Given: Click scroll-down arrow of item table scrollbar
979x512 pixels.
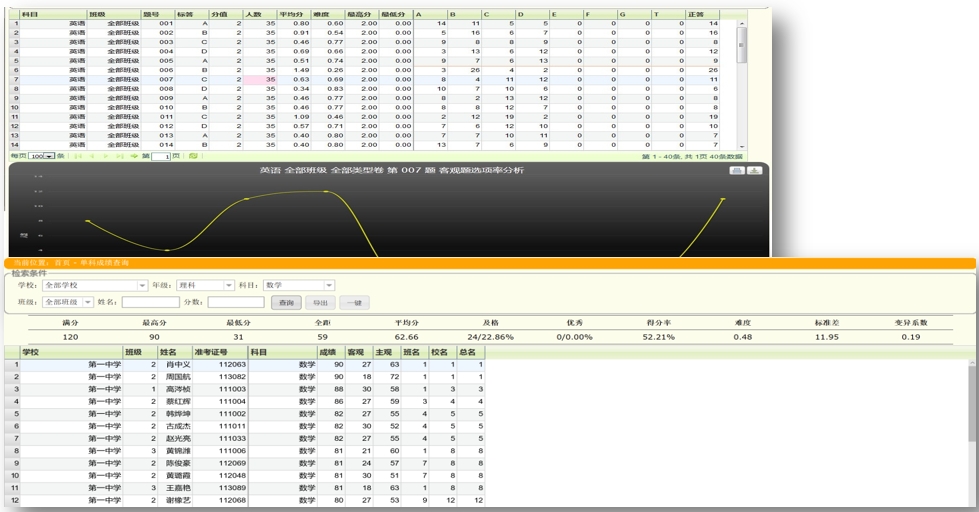Looking at the screenshot, I should point(742,145).
